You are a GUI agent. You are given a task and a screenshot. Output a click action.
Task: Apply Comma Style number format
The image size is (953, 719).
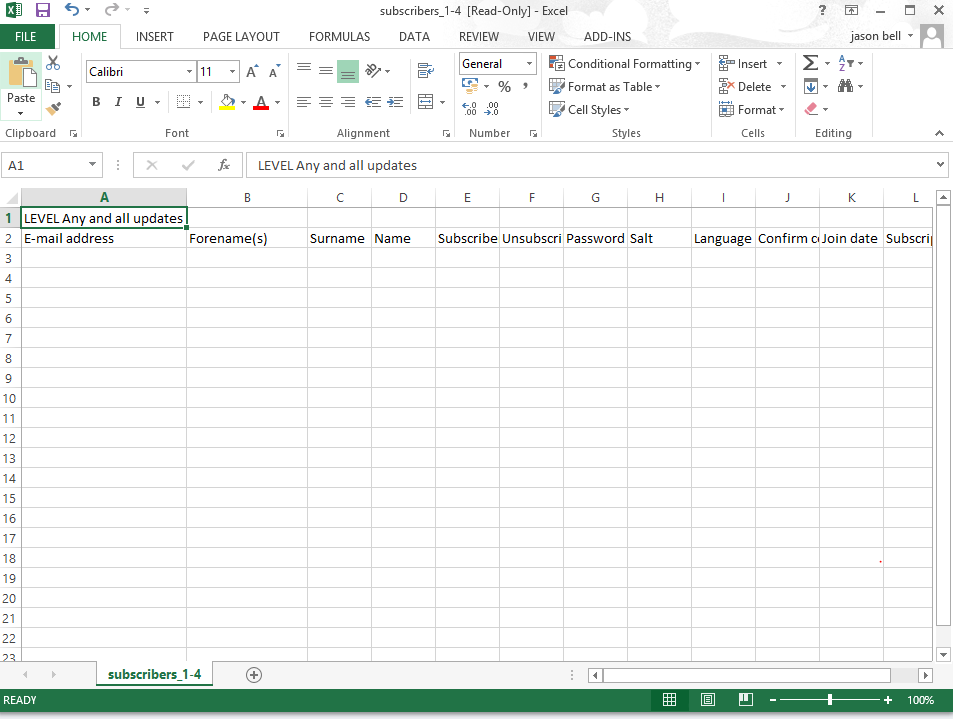coord(525,86)
